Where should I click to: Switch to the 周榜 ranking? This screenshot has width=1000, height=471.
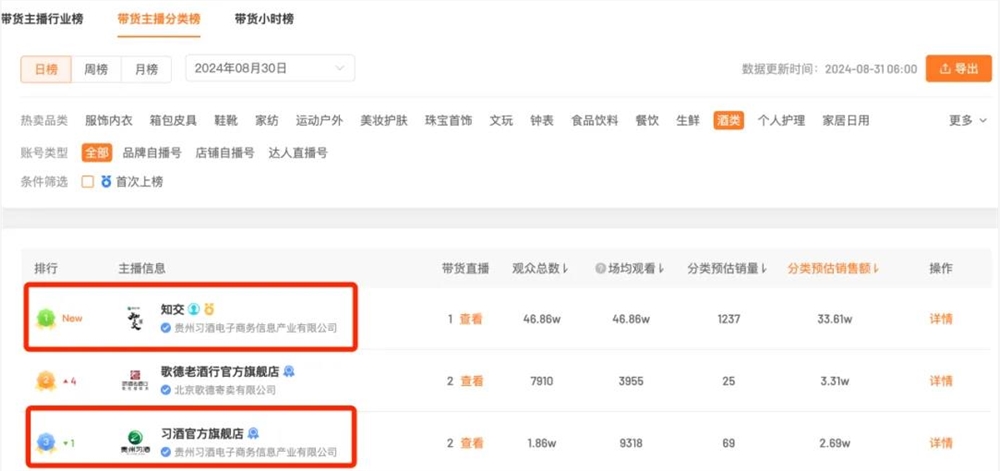[x=96, y=69]
